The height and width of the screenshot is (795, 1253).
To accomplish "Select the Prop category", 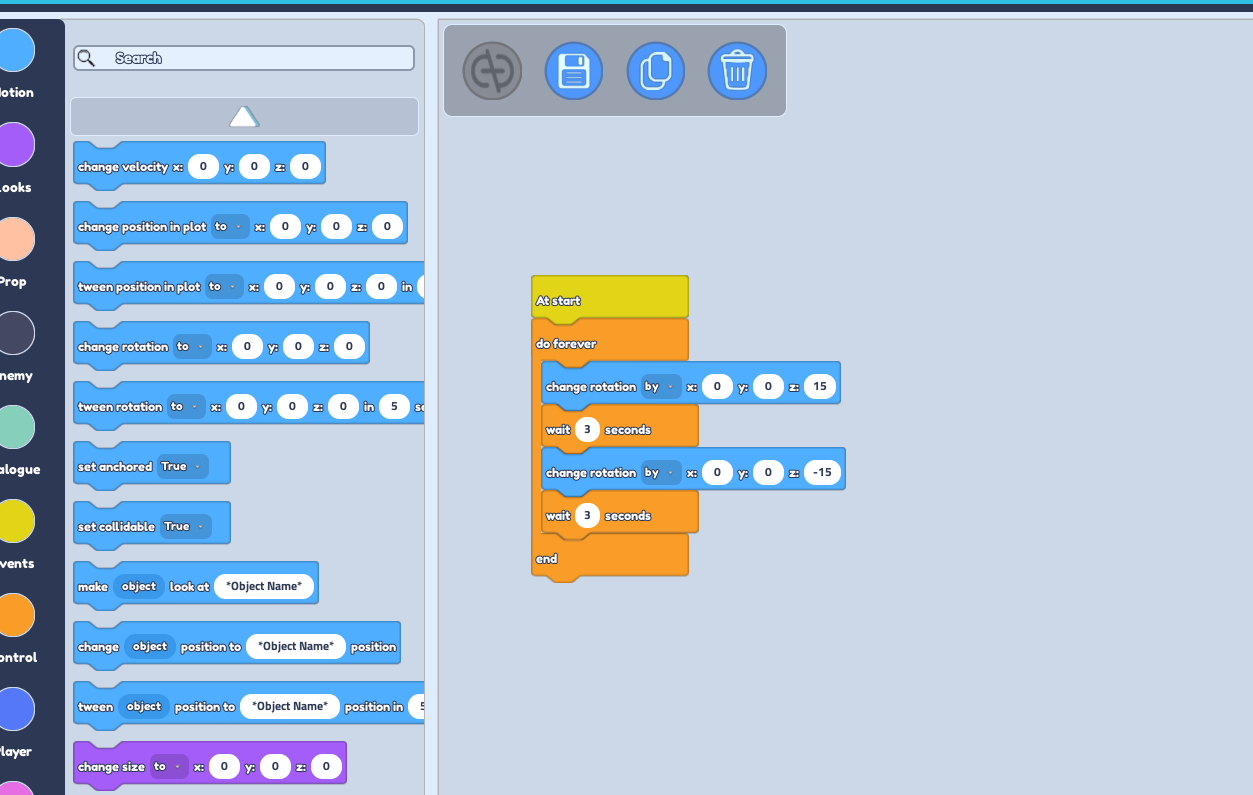I will tap(16, 239).
